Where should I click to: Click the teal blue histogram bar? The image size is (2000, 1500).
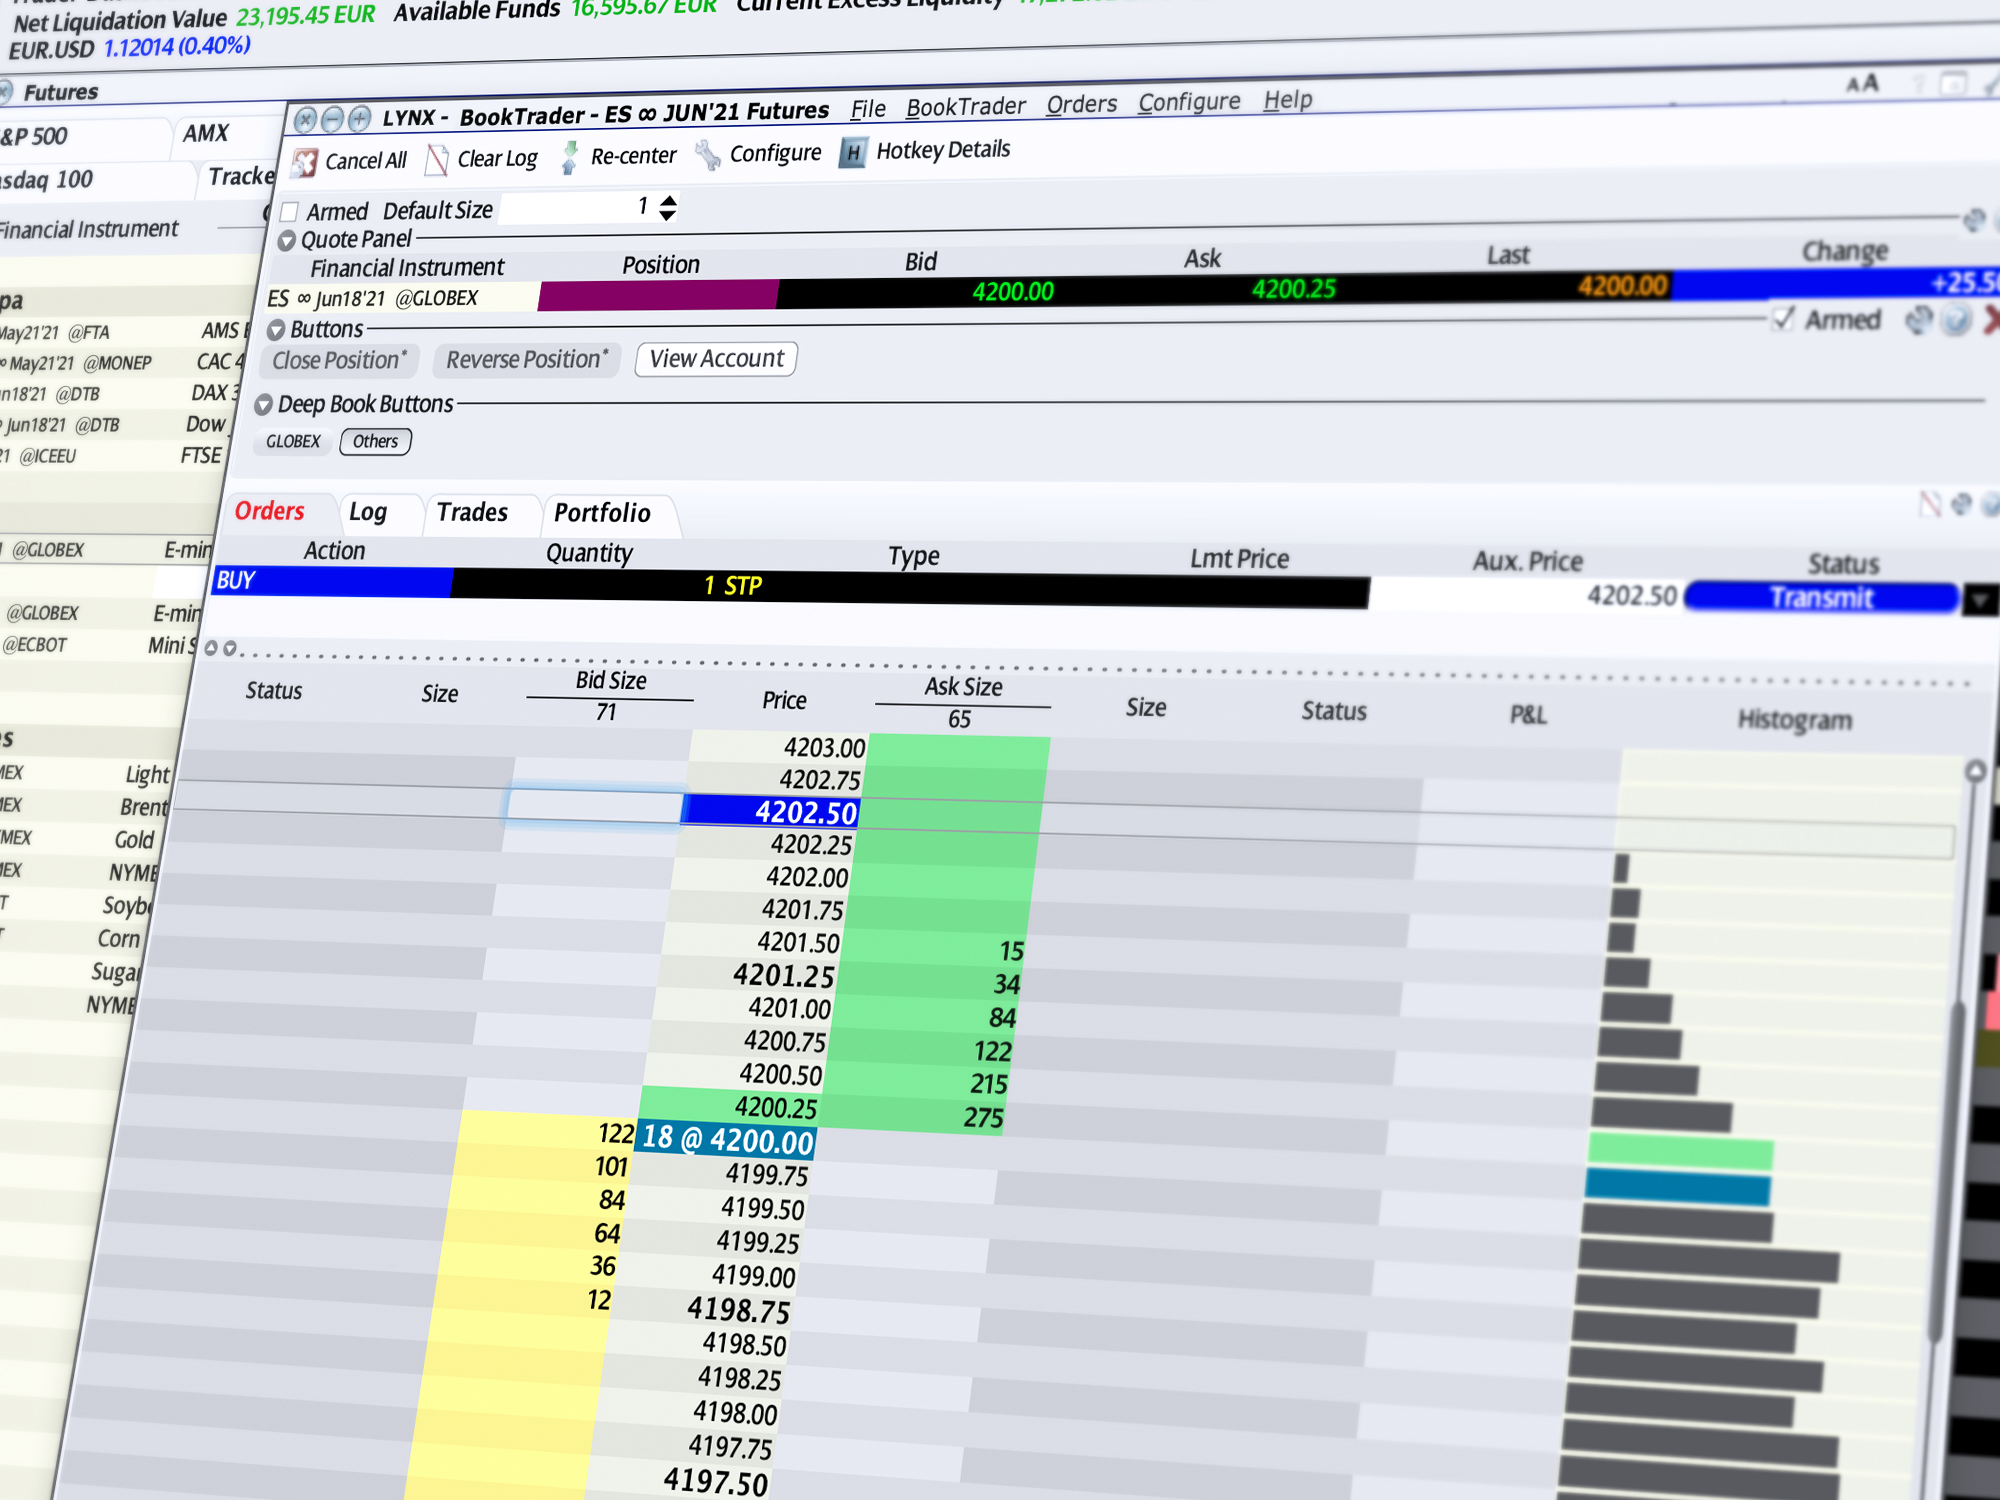point(1678,1188)
